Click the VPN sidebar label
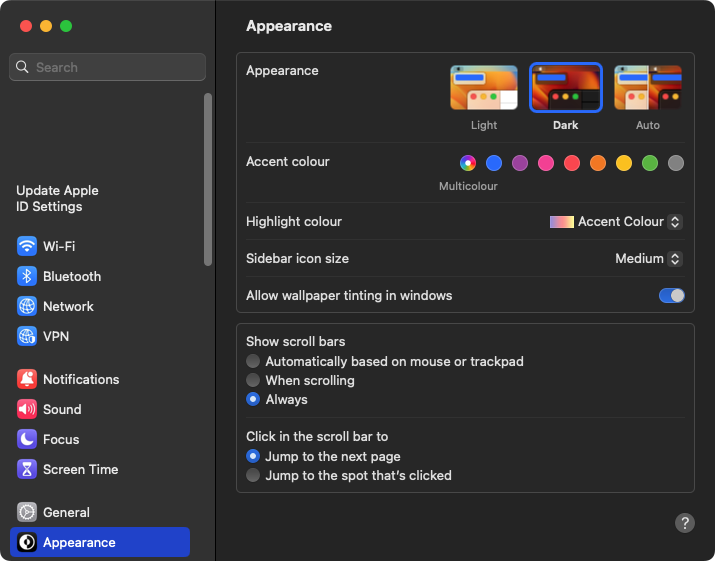Image resolution: width=715 pixels, height=561 pixels. tap(56, 337)
